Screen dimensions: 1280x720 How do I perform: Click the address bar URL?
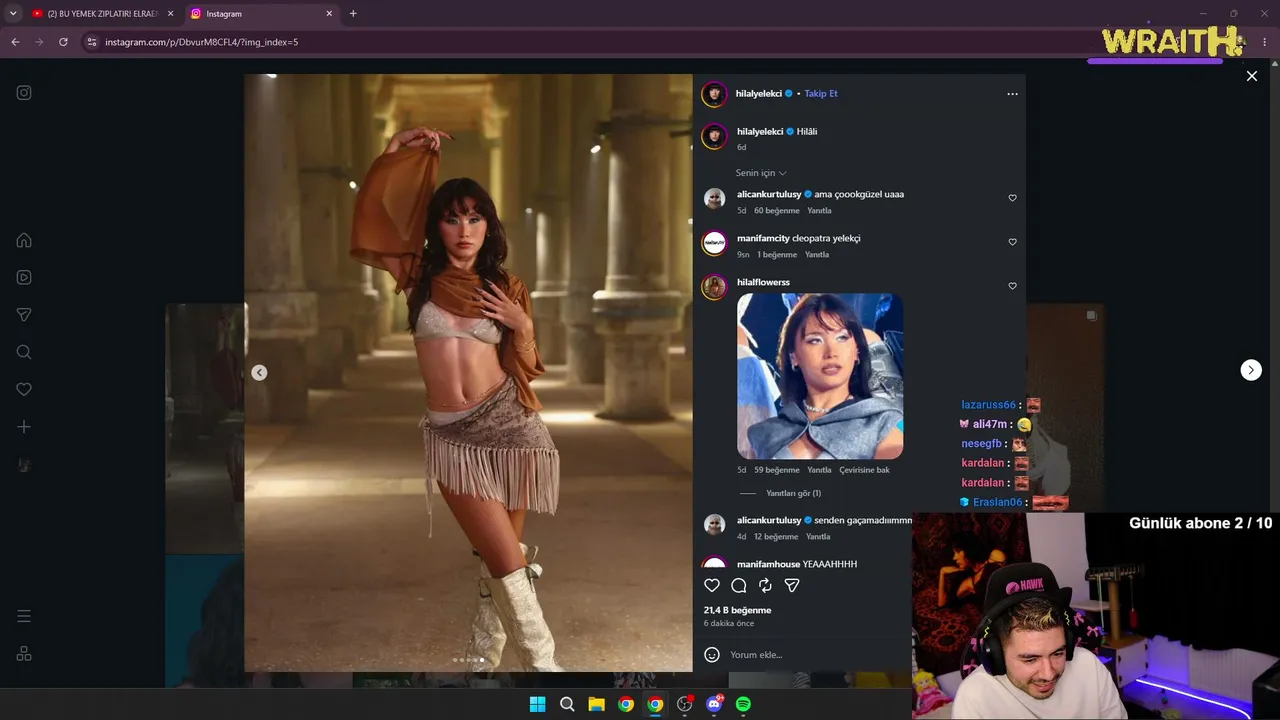click(201, 42)
